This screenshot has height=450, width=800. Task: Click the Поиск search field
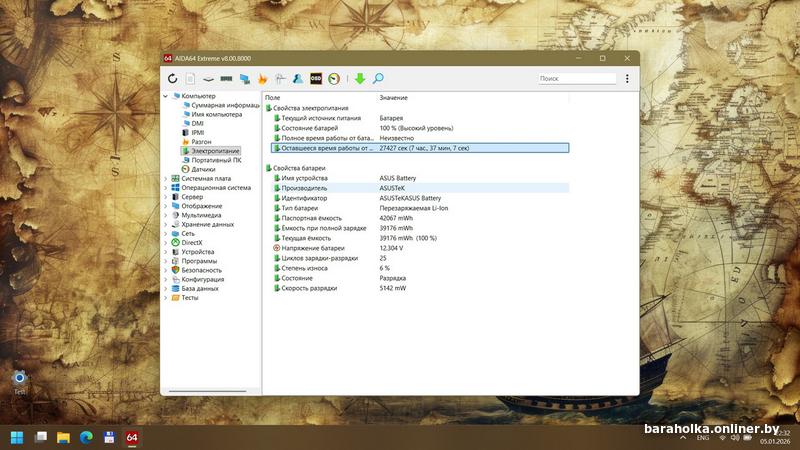tap(576, 78)
